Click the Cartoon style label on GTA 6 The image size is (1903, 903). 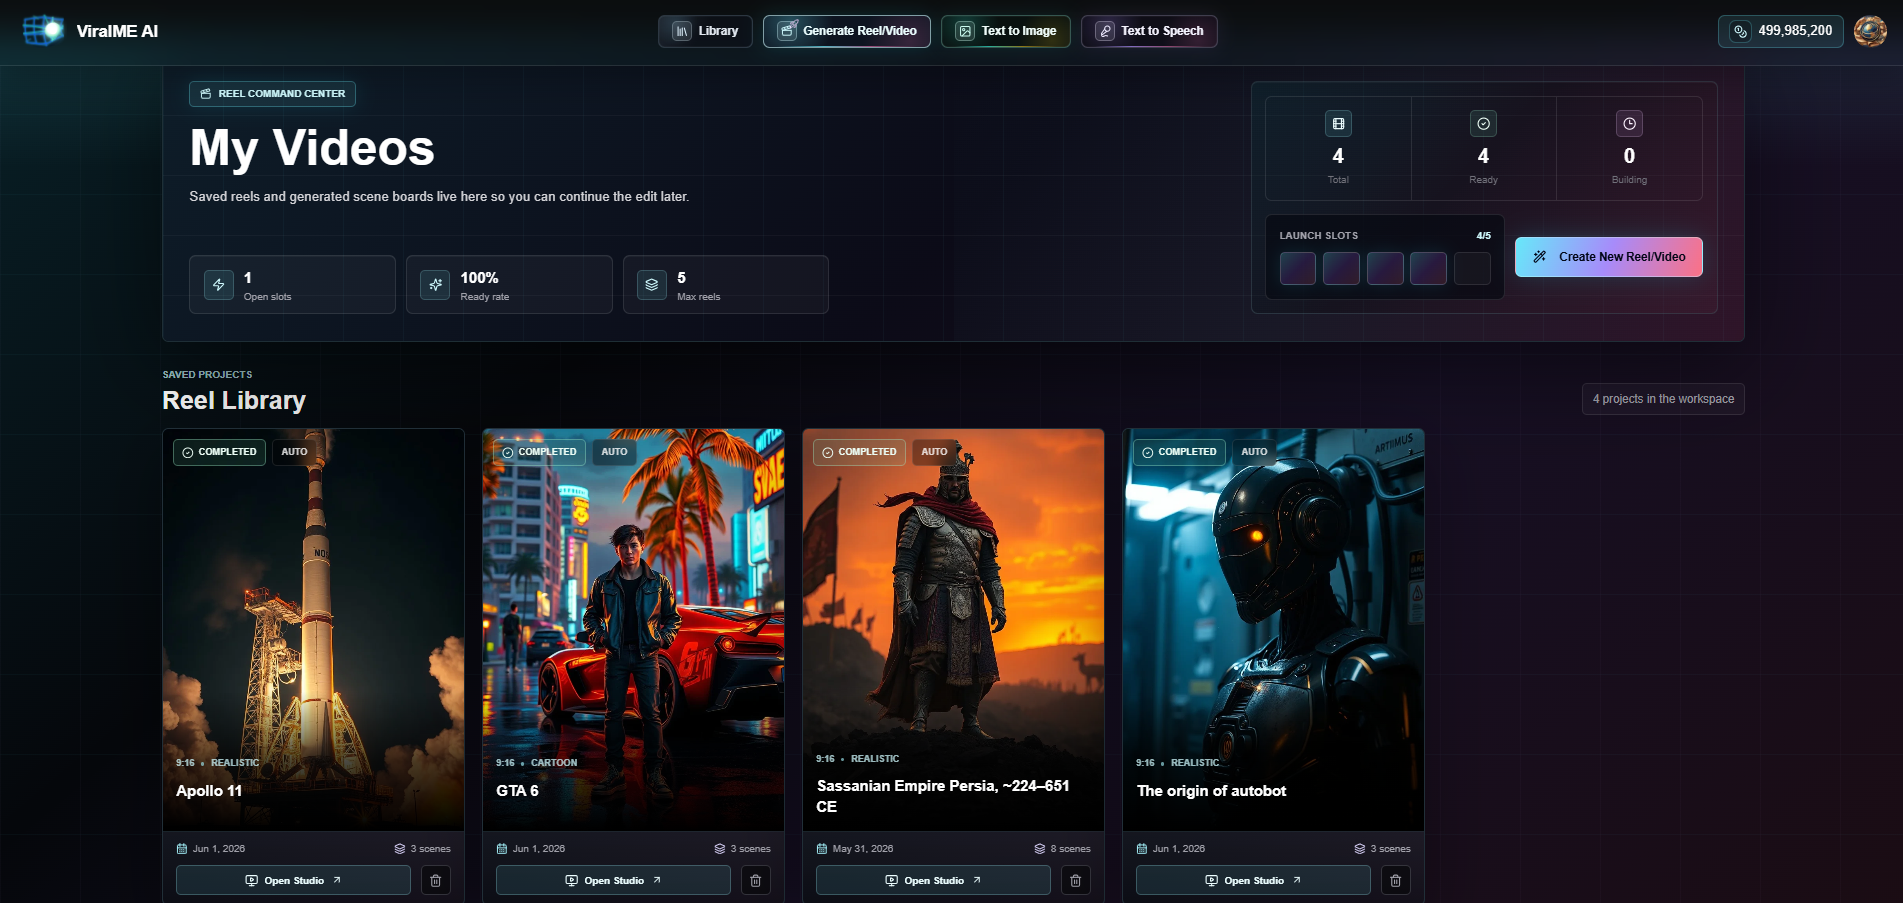(554, 762)
